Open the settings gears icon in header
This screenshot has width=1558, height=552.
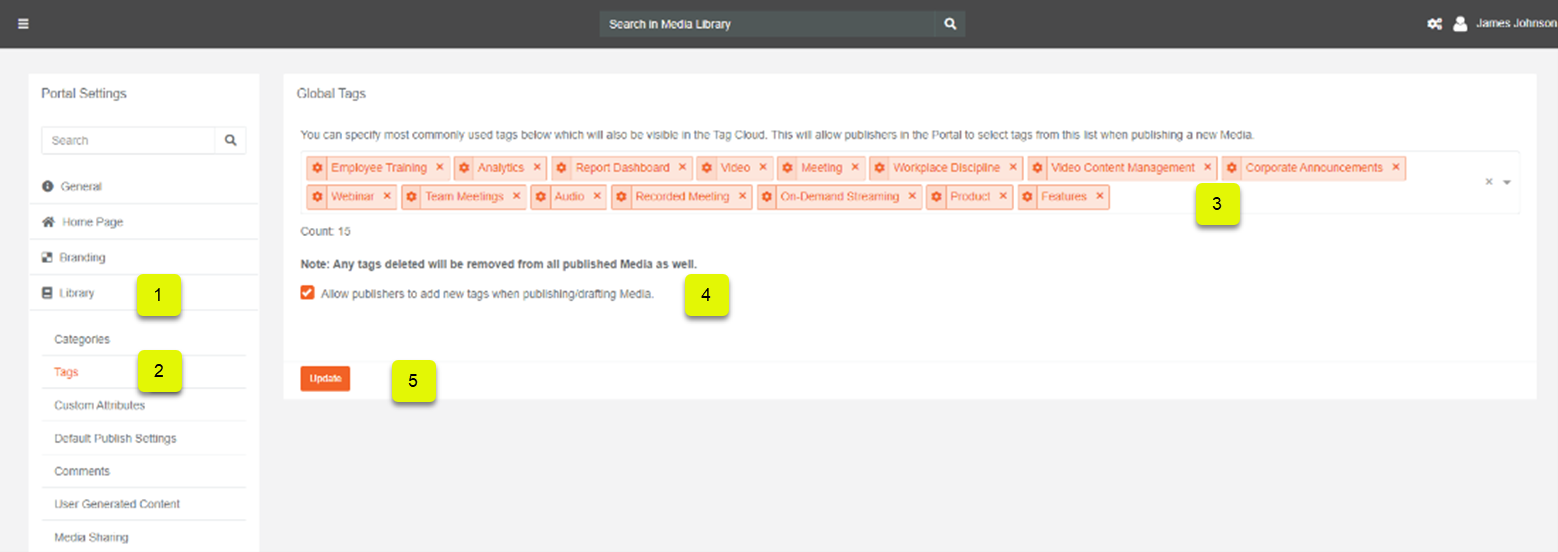pyautogui.click(x=1433, y=24)
